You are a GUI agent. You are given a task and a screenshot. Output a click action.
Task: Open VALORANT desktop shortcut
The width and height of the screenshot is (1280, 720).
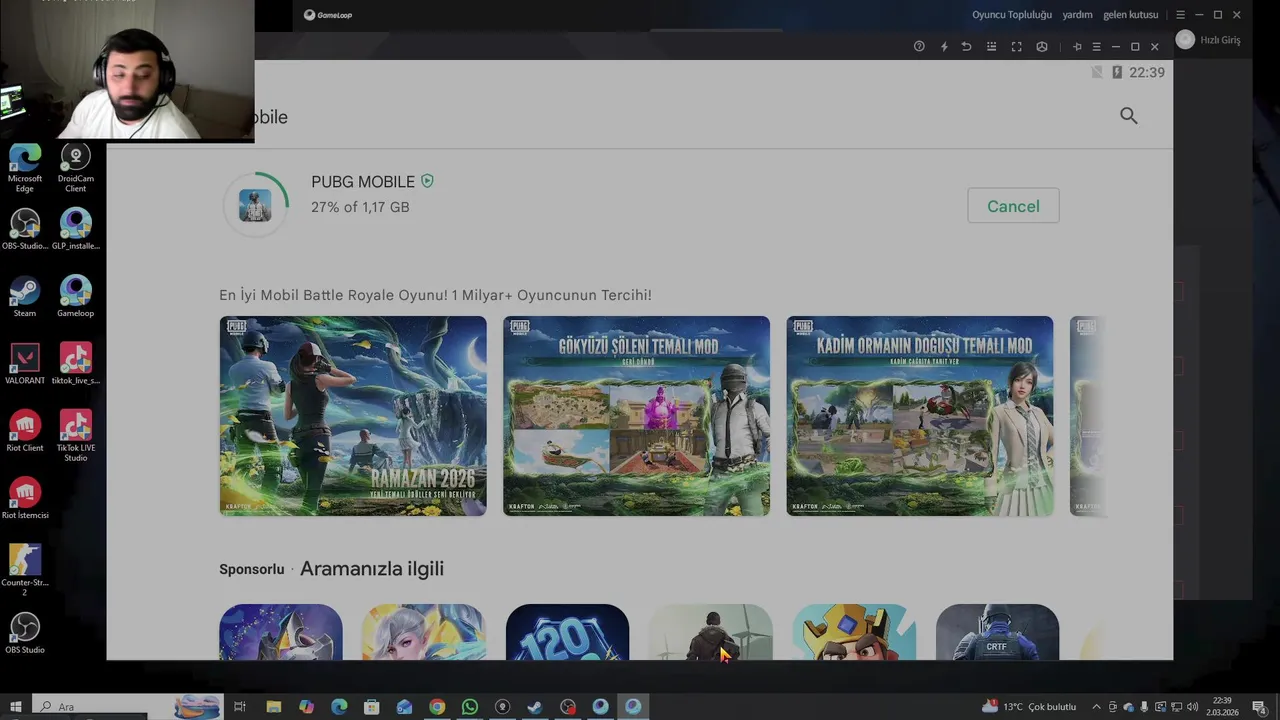tap(25, 364)
